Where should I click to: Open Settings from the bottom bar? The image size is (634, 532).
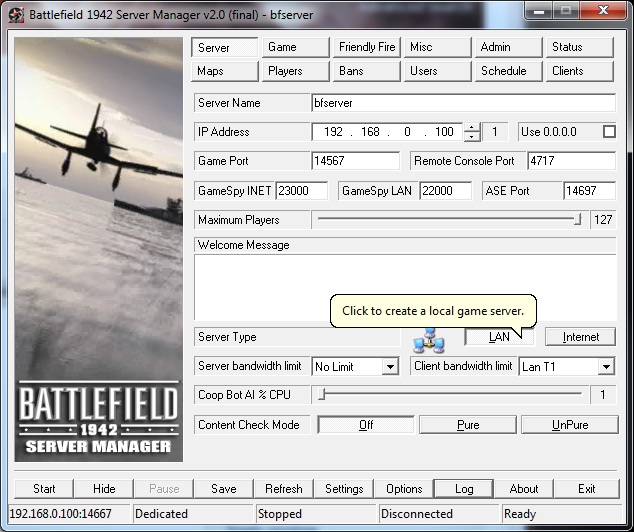[344, 489]
